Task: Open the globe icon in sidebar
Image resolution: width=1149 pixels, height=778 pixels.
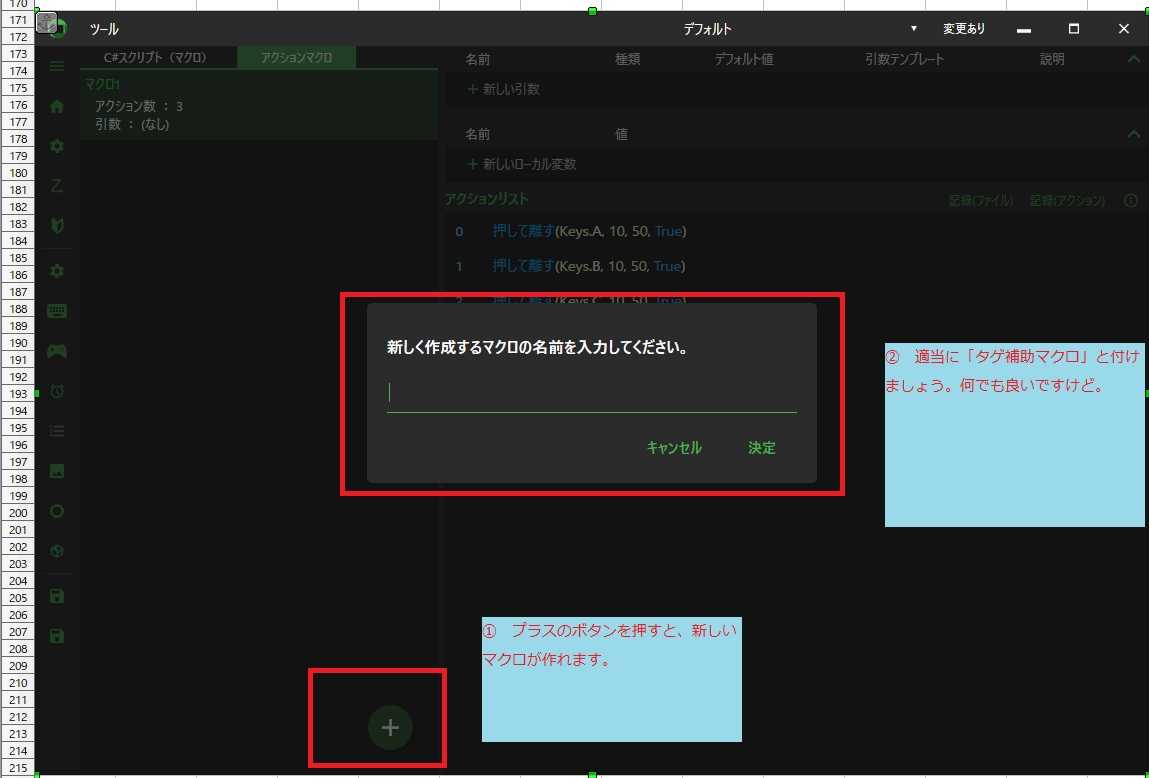Action: [56, 551]
